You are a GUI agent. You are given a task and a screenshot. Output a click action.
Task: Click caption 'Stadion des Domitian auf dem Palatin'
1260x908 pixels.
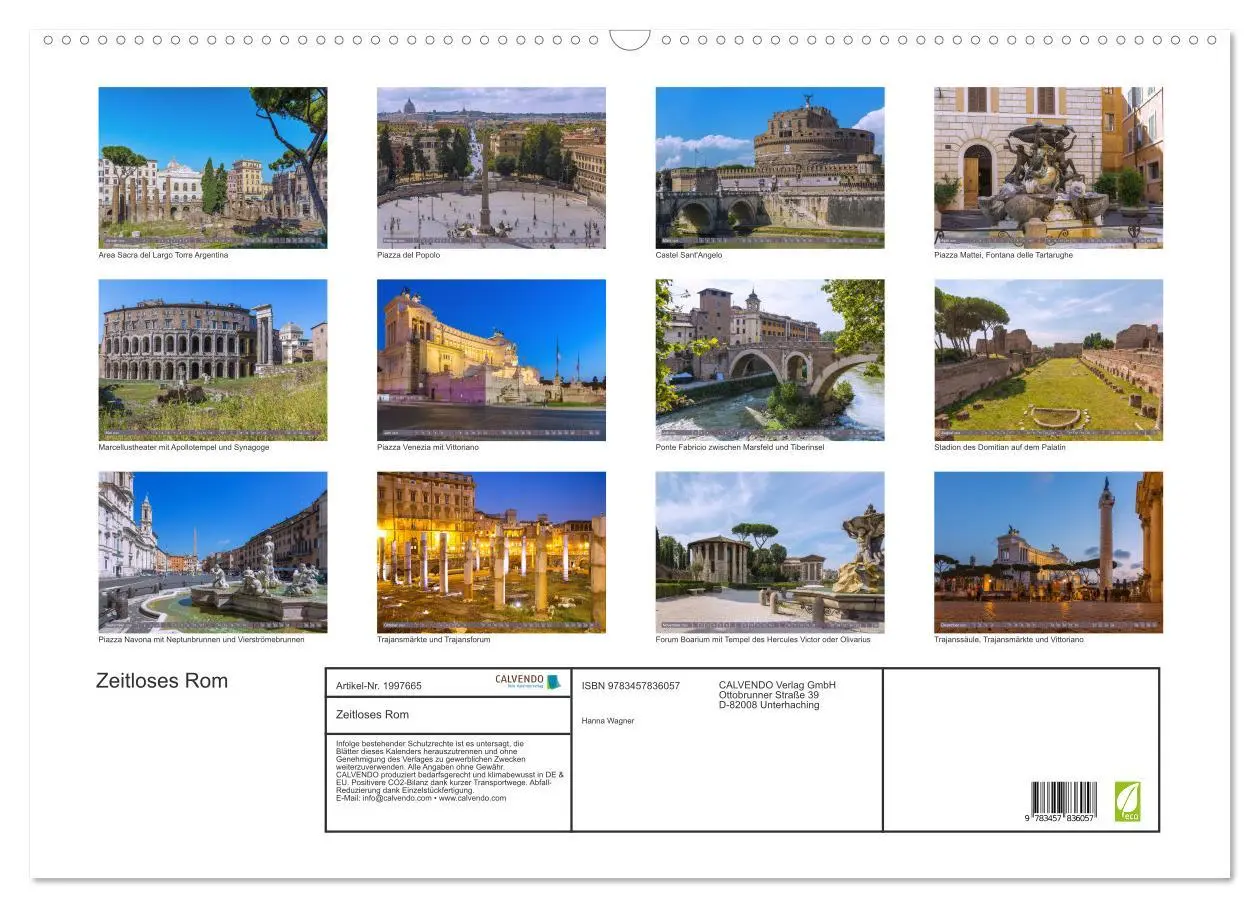pyautogui.click(x=1000, y=447)
